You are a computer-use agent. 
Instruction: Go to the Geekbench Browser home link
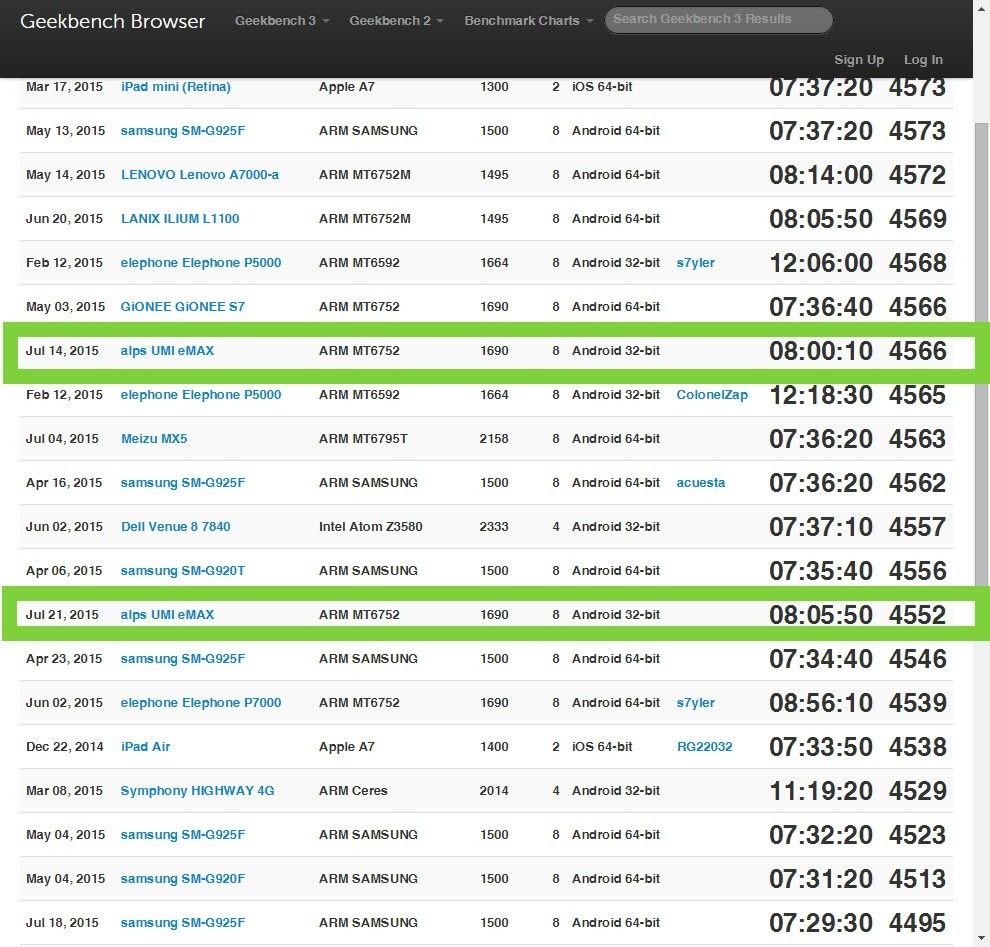(x=112, y=21)
